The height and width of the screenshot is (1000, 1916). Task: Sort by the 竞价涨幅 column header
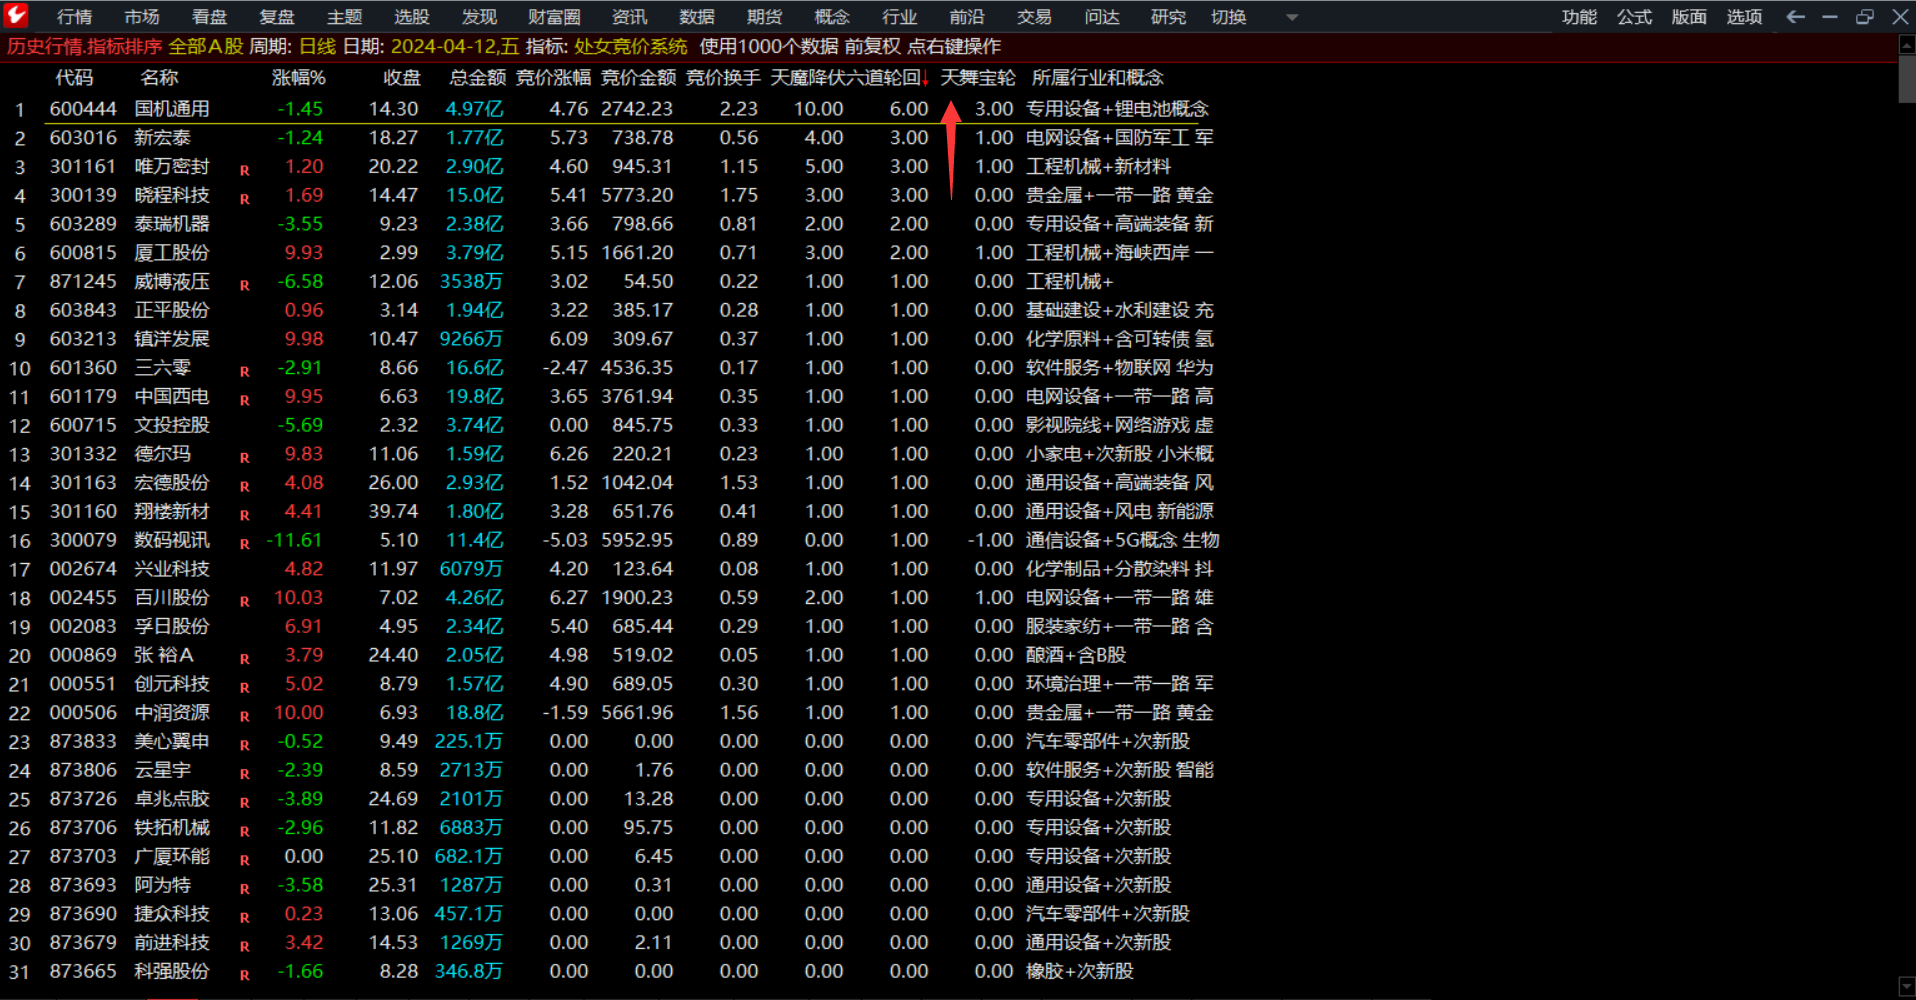[x=553, y=78]
